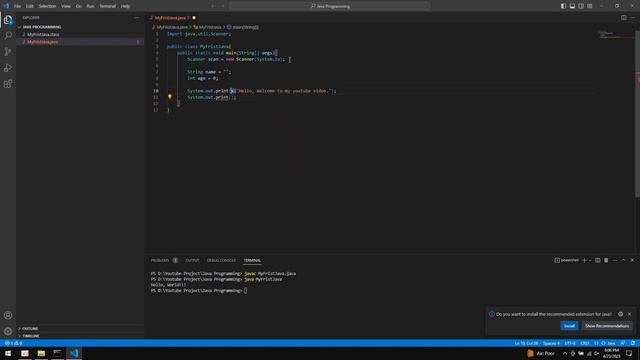The width and height of the screenshot is (640, 360).
Task: Open the Selection menu
Action: [x=47, y=6]
